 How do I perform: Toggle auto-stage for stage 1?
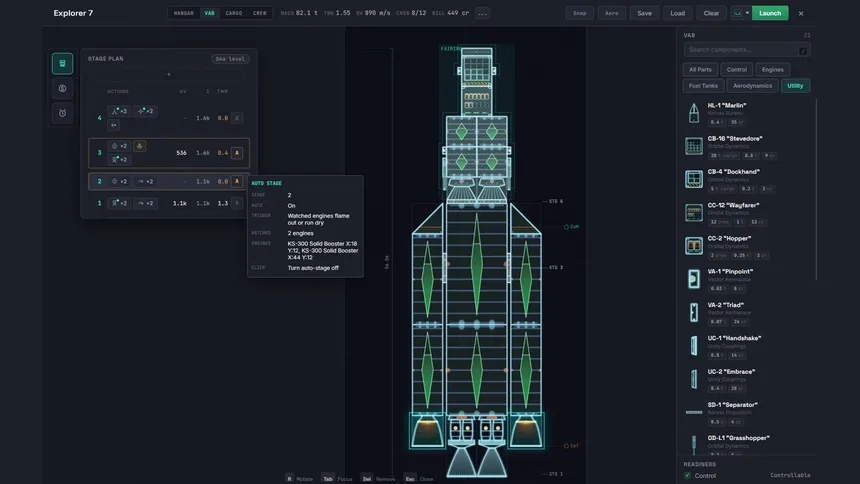coord(237,203)
